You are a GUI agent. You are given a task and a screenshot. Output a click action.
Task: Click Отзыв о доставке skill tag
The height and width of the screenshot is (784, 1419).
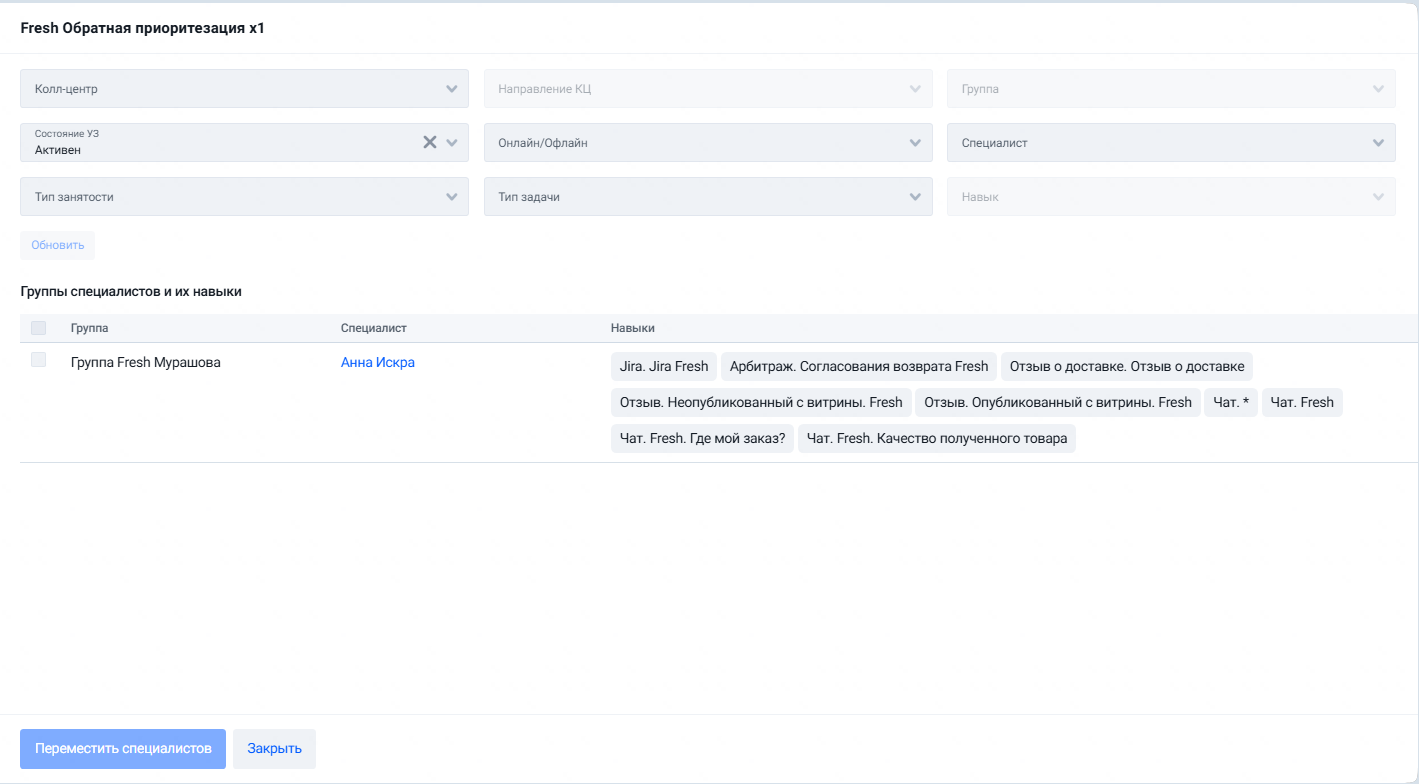pyautogui.click(x=1127, y=366)
